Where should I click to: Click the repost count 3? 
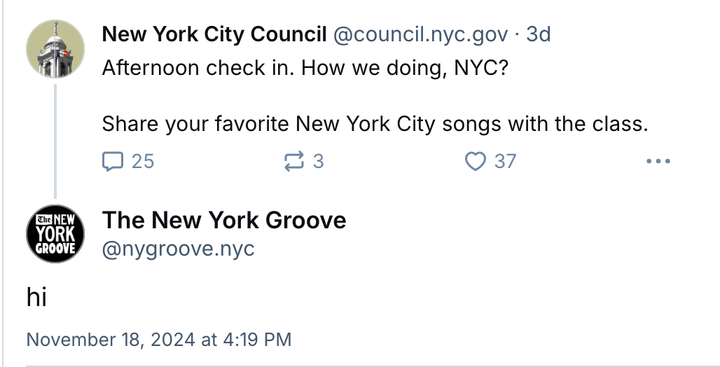click(318, 161)
